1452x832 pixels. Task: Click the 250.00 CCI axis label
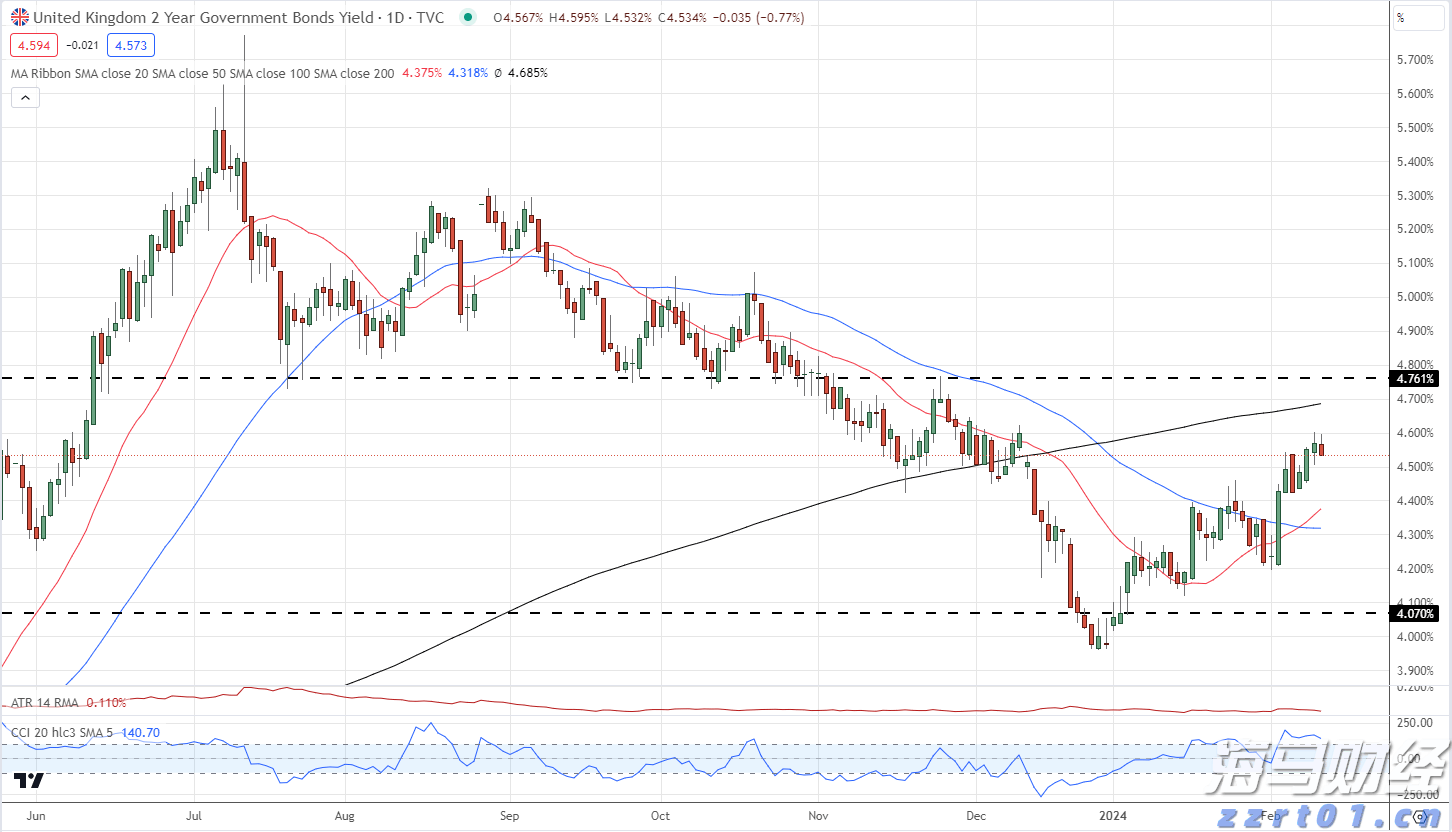(x=1413, y=722)
